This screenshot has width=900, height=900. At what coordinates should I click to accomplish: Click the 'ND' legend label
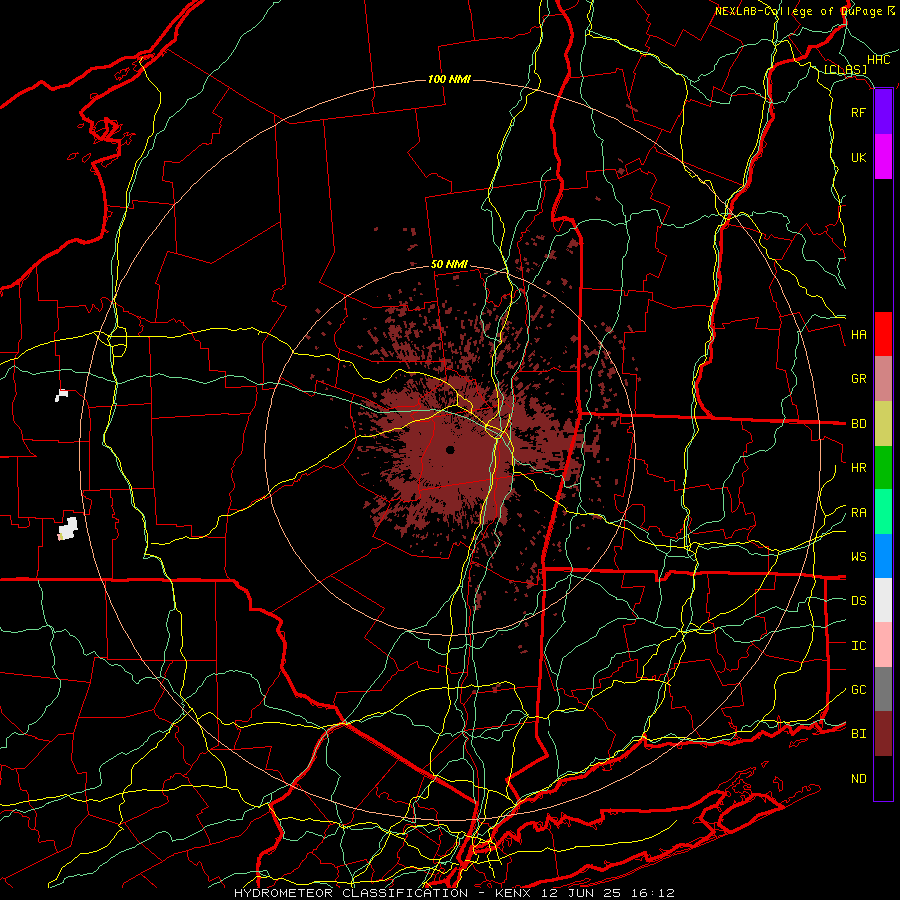tap(858, 779)
